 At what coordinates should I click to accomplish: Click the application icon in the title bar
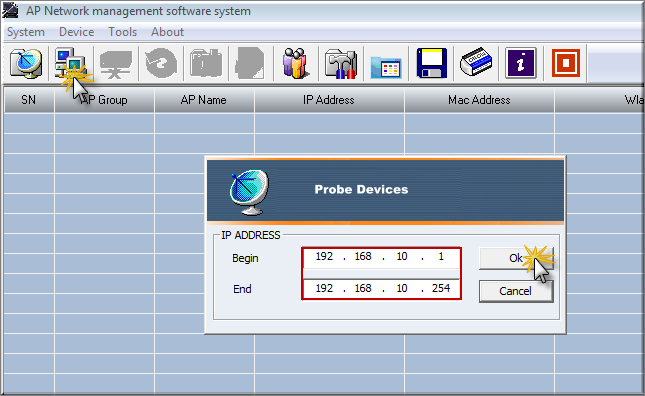[10, 10]
